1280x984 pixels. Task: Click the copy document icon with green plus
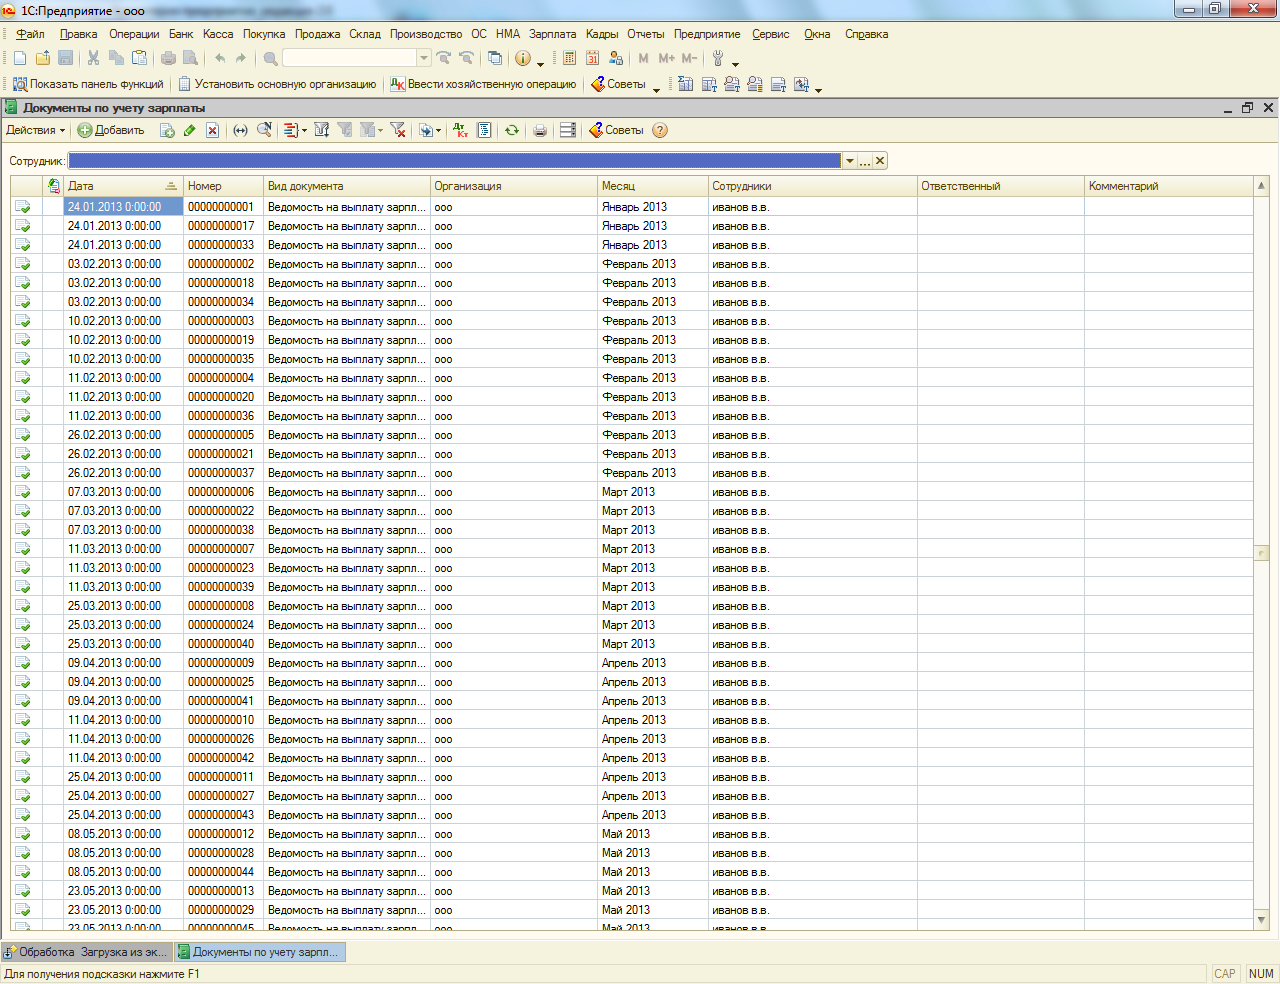point(167,130)
